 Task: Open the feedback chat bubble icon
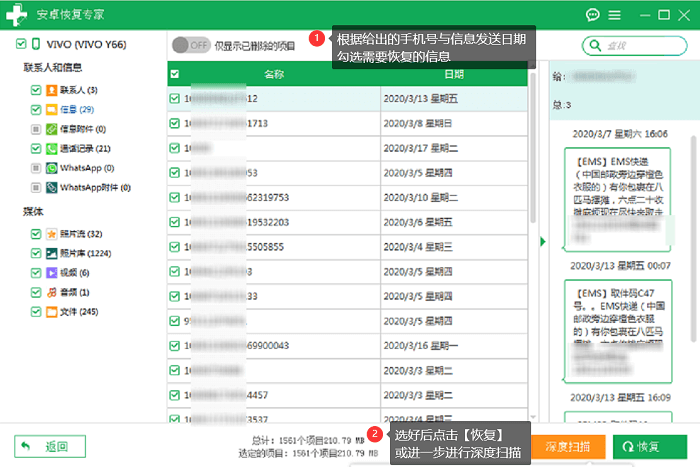click(x=592, y=15)
